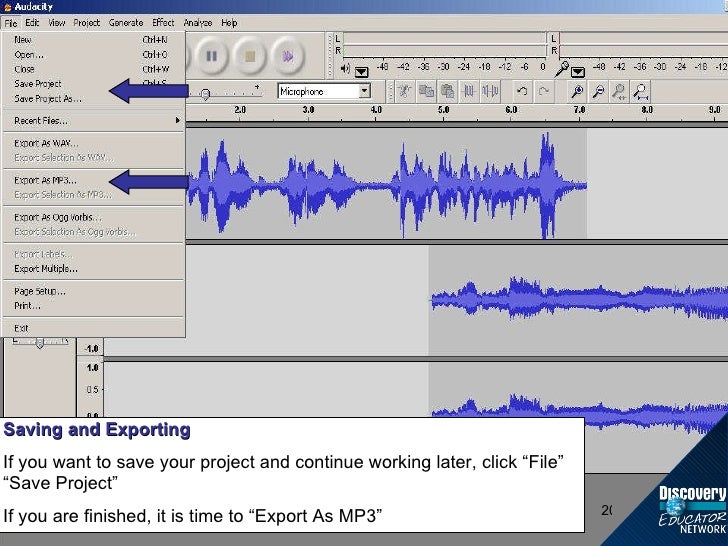
Task: Click the Fit Selection in window icon
Action: pos(619,91)
